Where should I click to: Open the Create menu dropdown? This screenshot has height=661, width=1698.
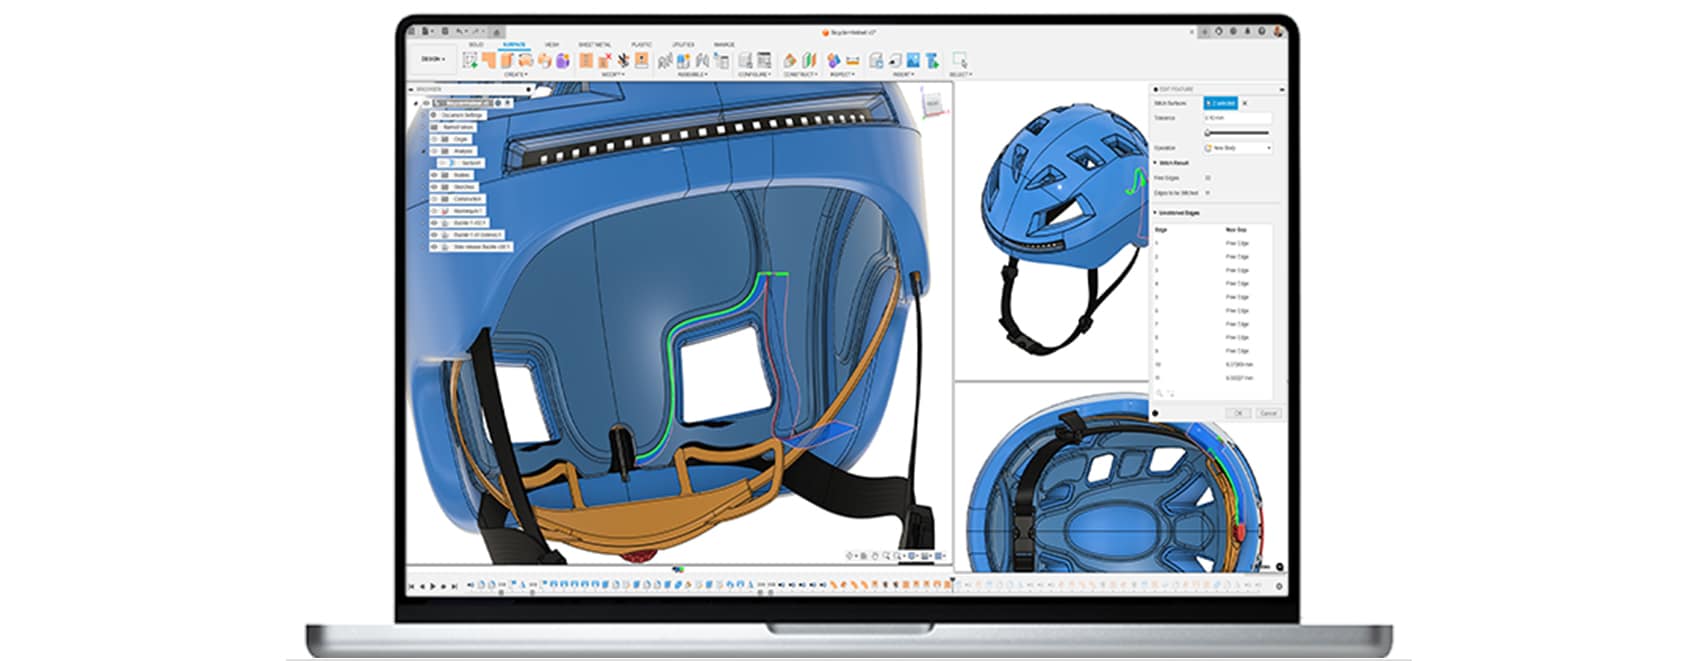point(515,75)
